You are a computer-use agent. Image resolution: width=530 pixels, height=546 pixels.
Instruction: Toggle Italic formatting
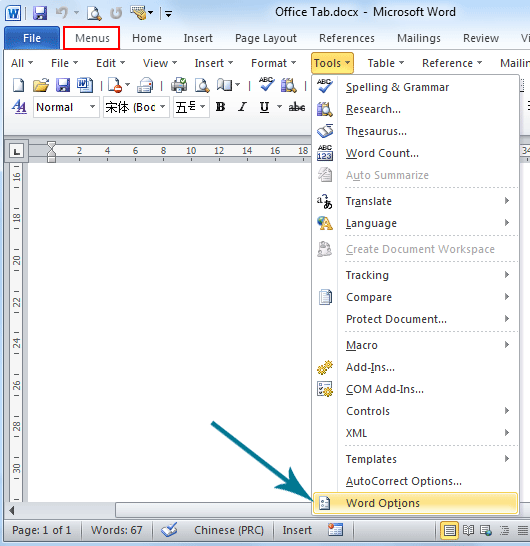(x=242, y=107)
